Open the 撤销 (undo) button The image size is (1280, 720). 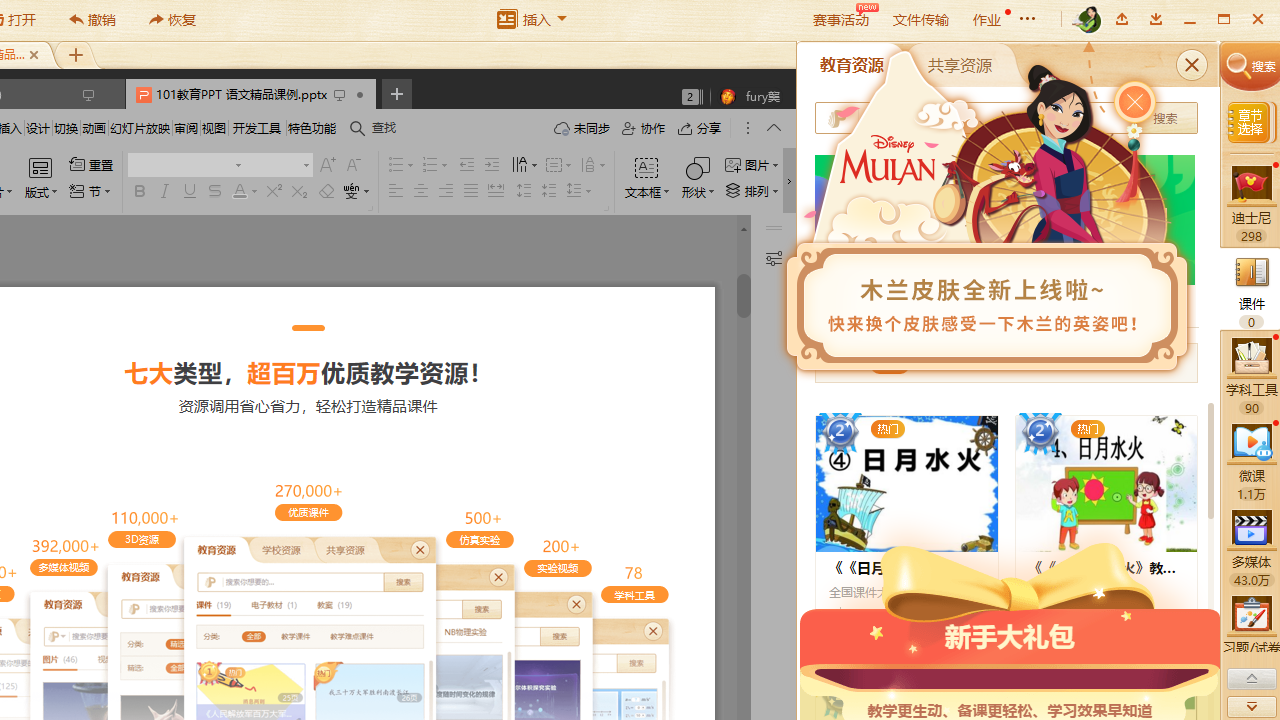pos(92,20)
